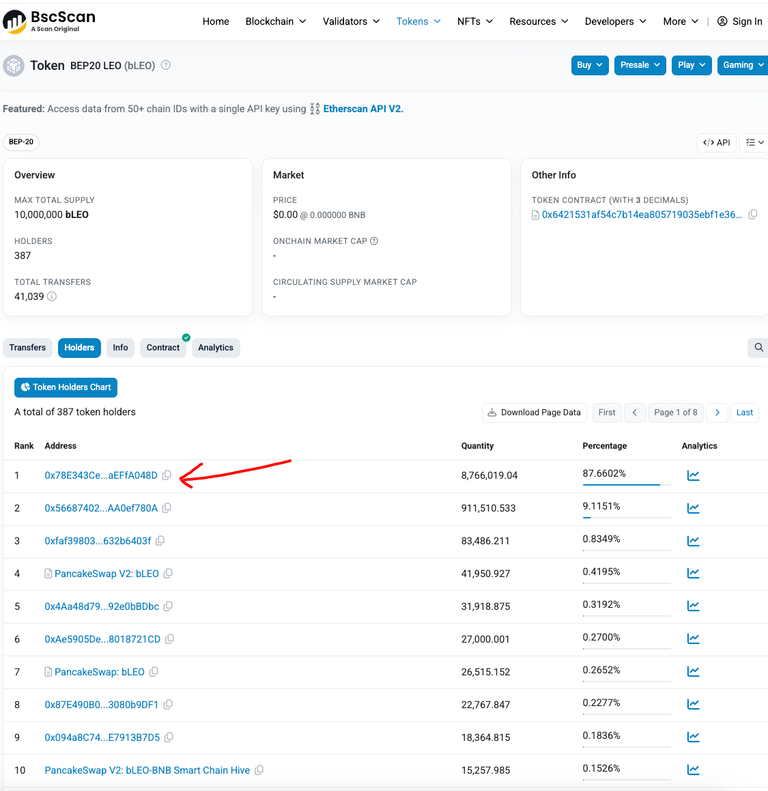Viewport: 768px width, 791px height.
Task: Copy address 0x56687402...AA0ef780A
Action: 167,508
